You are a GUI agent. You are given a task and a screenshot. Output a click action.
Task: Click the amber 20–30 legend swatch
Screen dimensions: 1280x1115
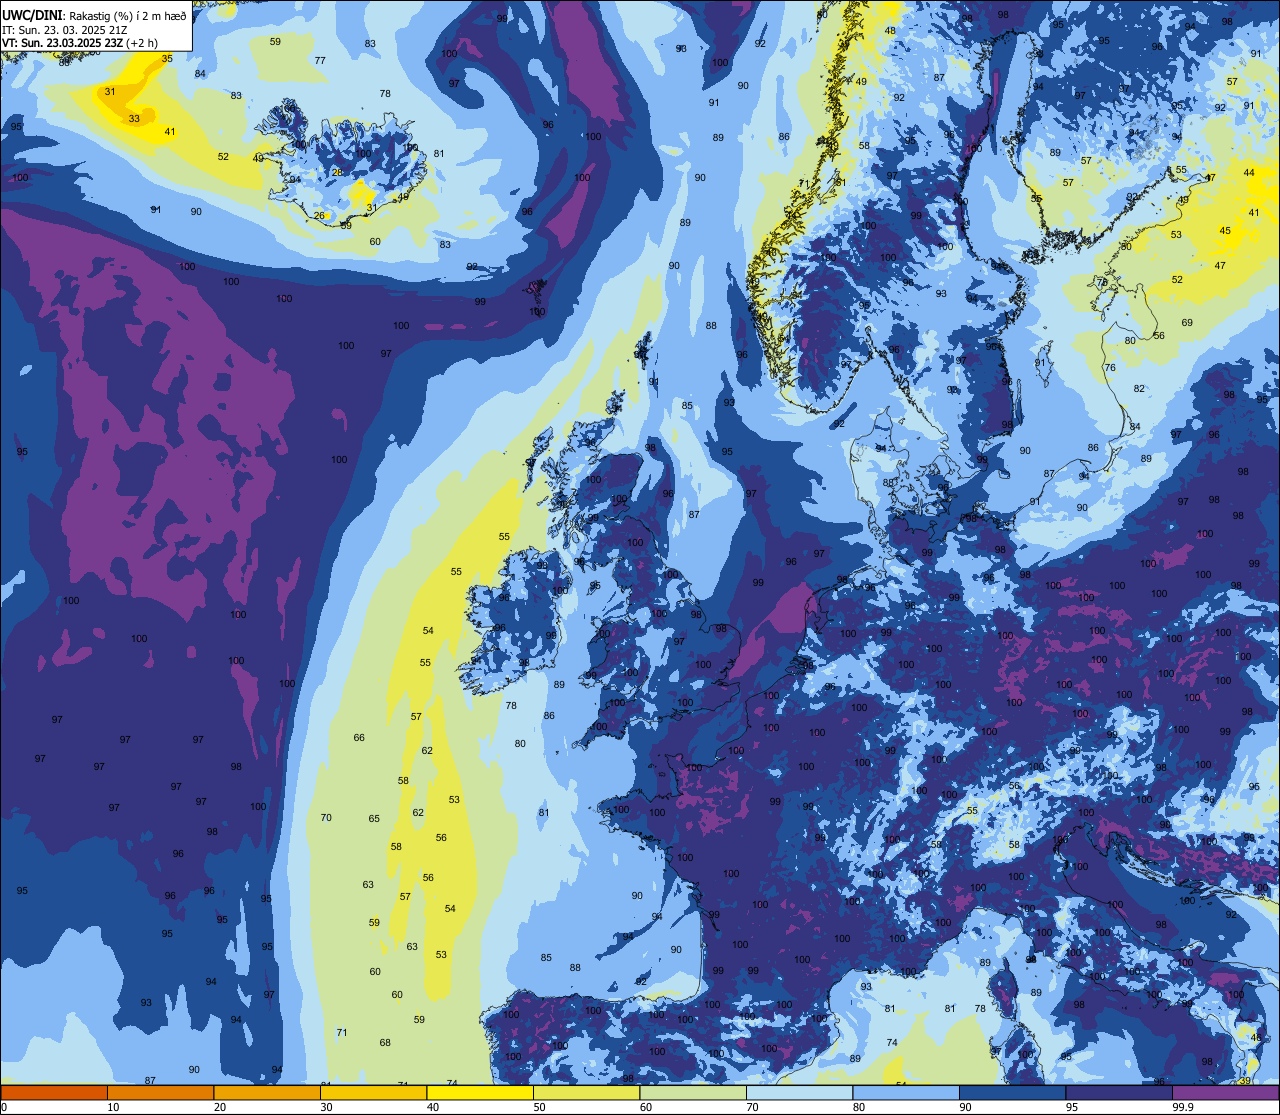click(x=267, y=1092)
